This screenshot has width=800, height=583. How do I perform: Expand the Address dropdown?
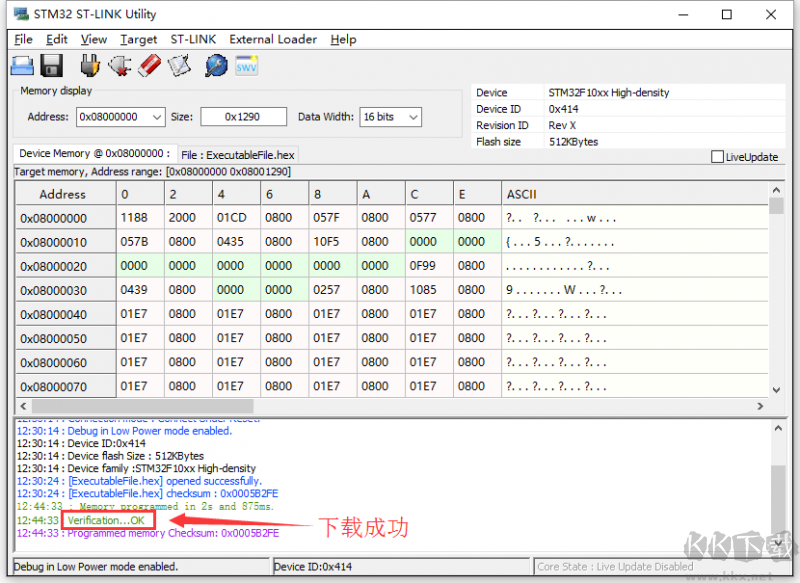[156, 117]
